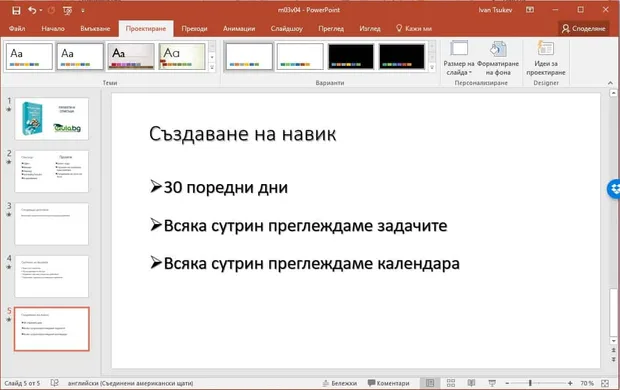The width and height of the screenshot is (620, 390).
Task: Click animation star icon under slide 1
Action: 9,110
